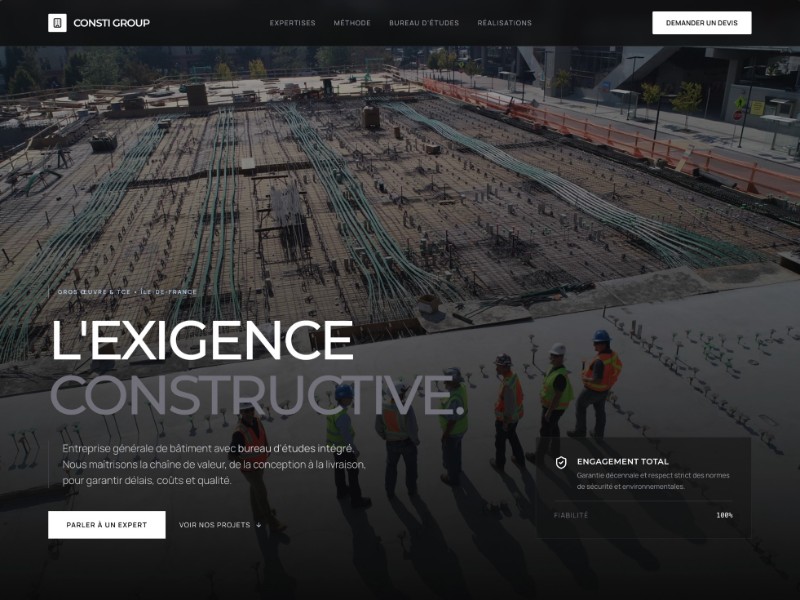The image size is (800, 600).
Task: Click the Garantie décennale description text
Action: (655, 483)
